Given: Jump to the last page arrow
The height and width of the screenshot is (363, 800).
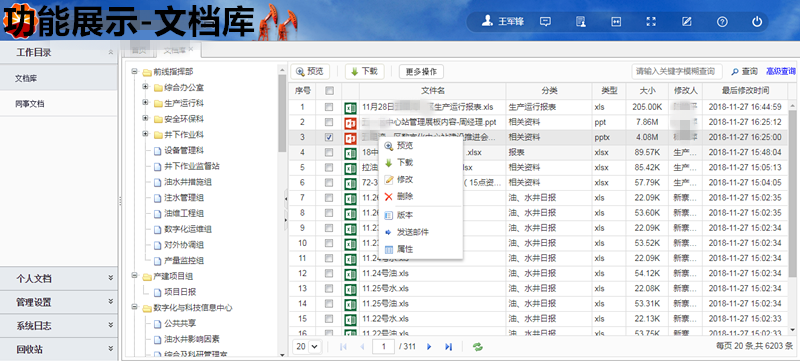Looking at the screenshot, I should pos(448,347).
